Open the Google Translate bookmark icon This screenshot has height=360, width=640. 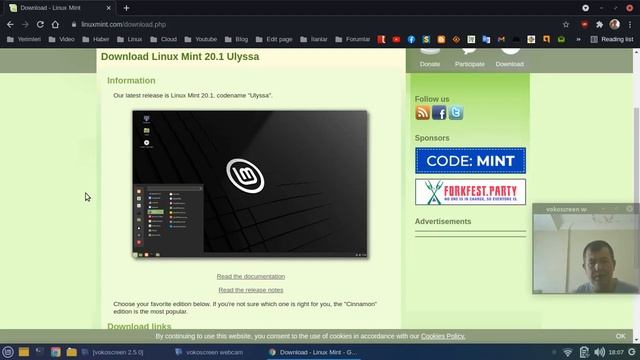(486, 39)
